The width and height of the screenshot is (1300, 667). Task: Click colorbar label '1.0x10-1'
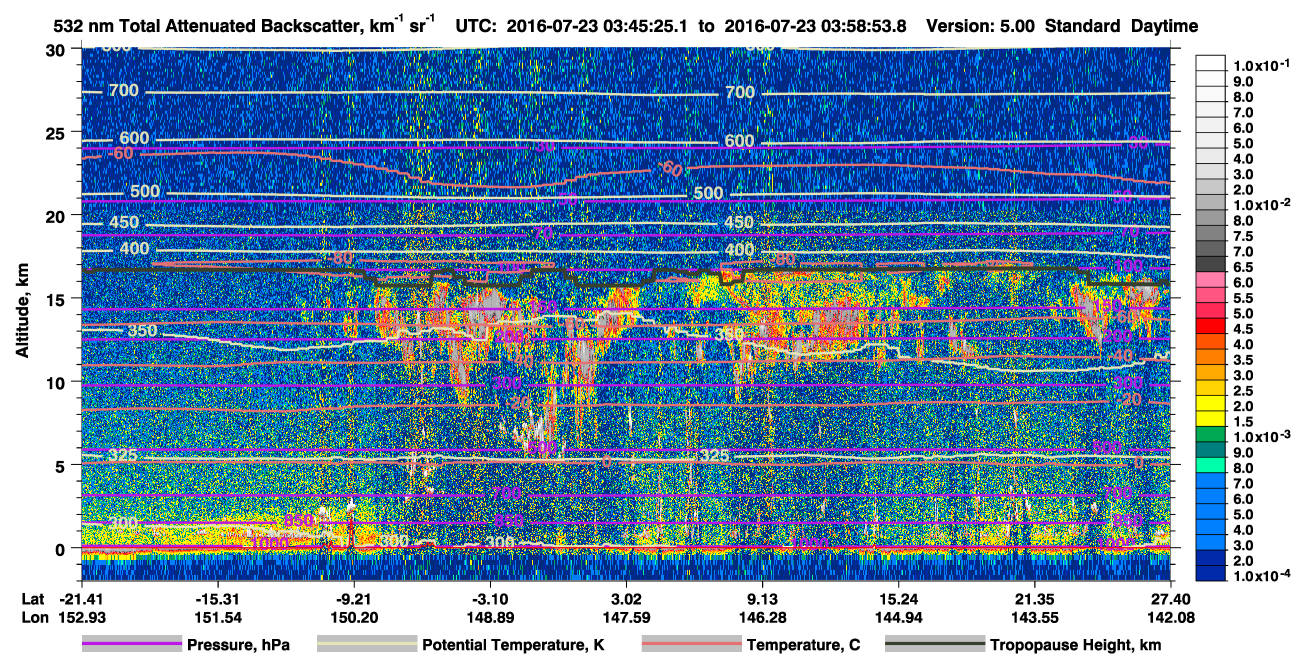tap(1262, 65)
